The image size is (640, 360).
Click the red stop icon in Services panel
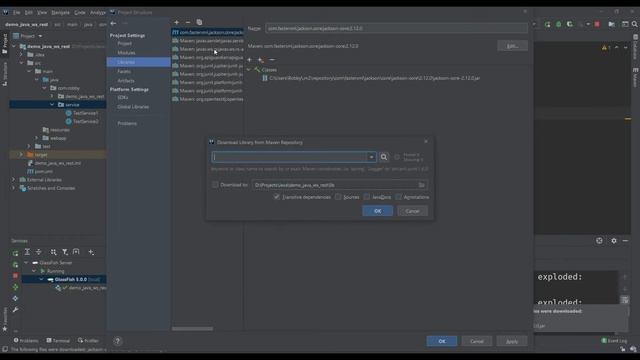point(15,276)
